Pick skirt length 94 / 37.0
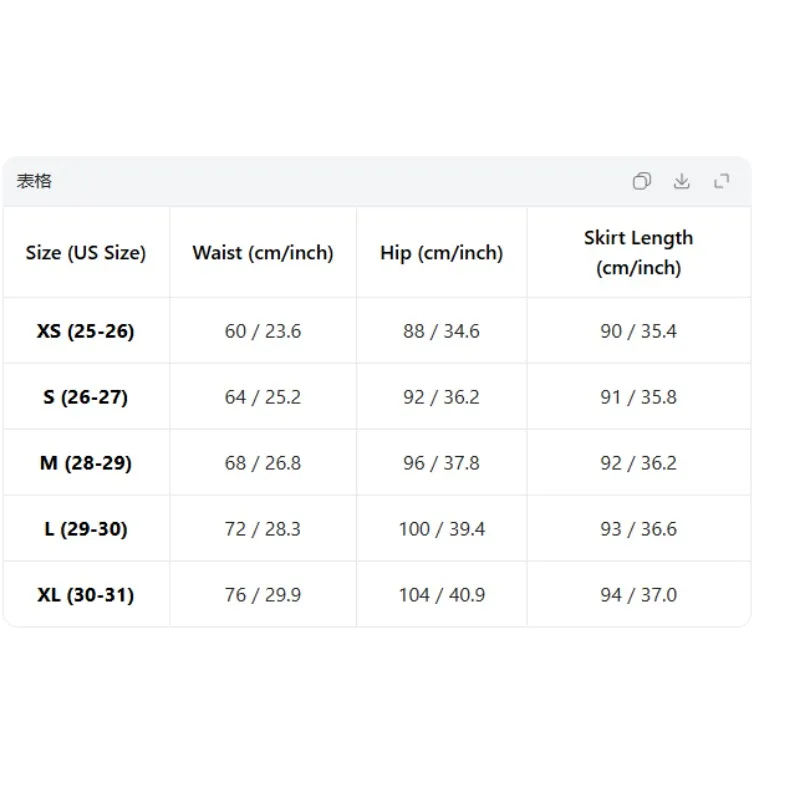The image size is (800, 800). coord(639,594)
